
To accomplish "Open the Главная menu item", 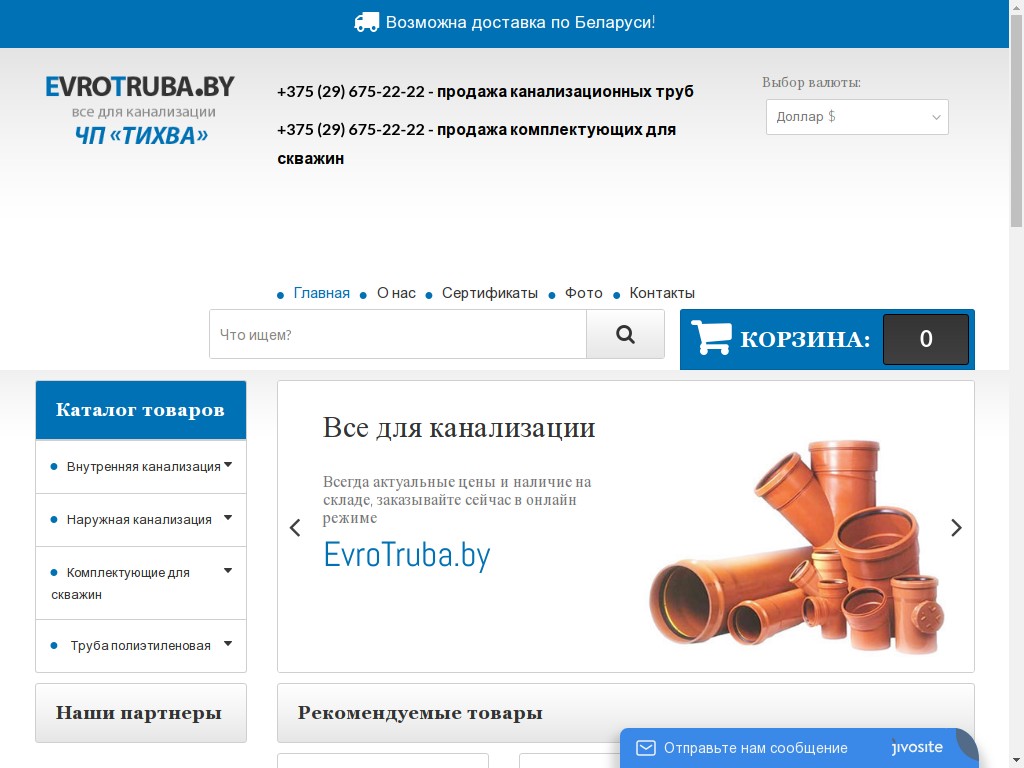I will 321,293.
